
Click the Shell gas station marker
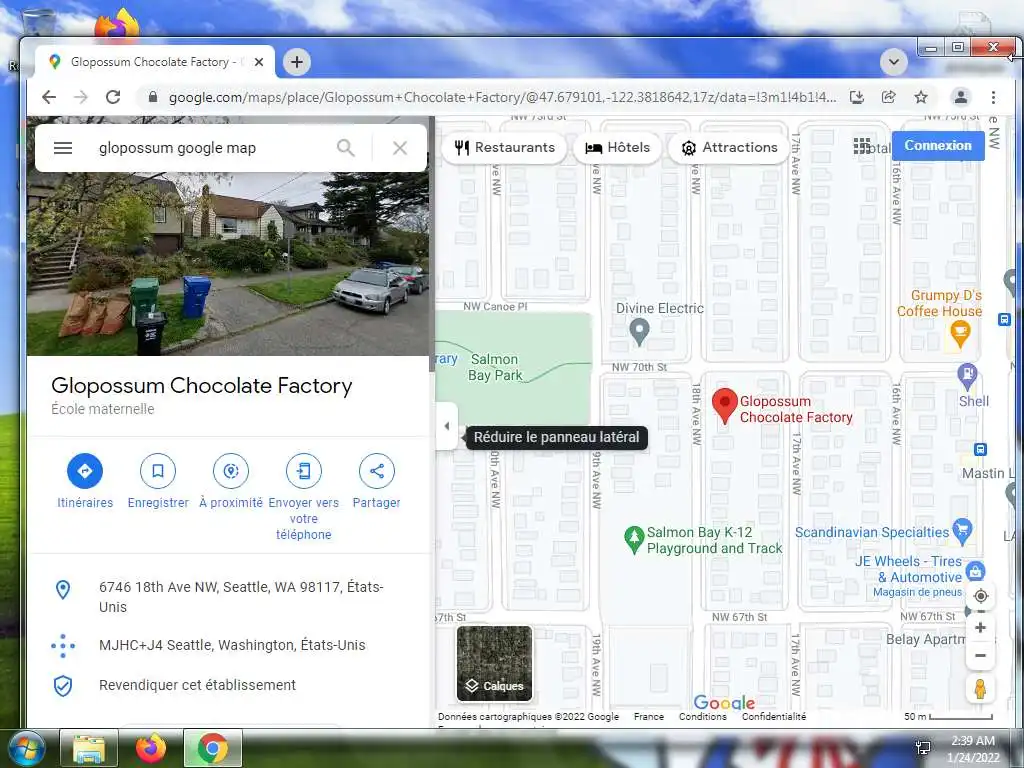(x=967, y=376)
